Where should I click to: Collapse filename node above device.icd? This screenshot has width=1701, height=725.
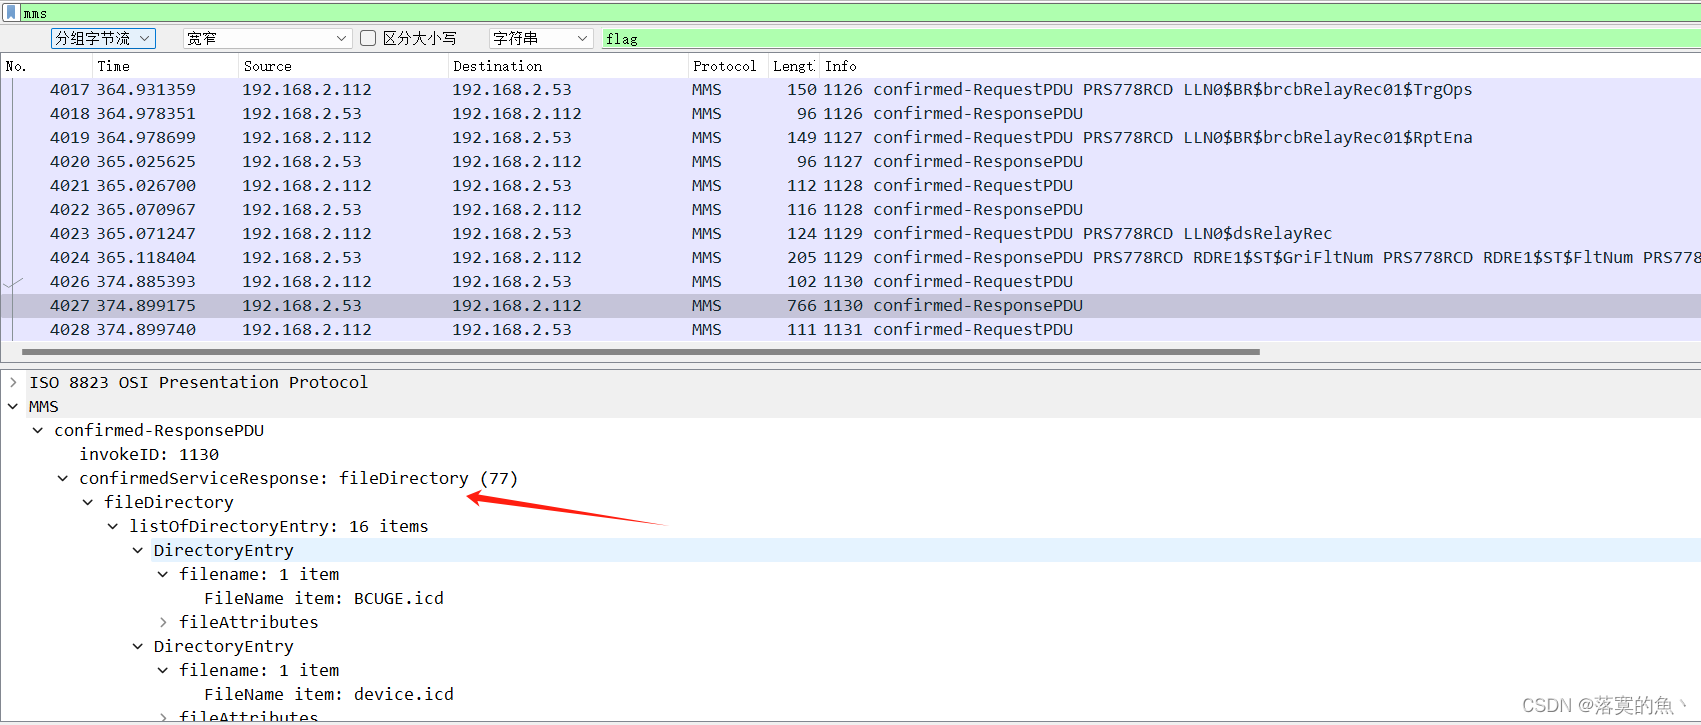163,670
